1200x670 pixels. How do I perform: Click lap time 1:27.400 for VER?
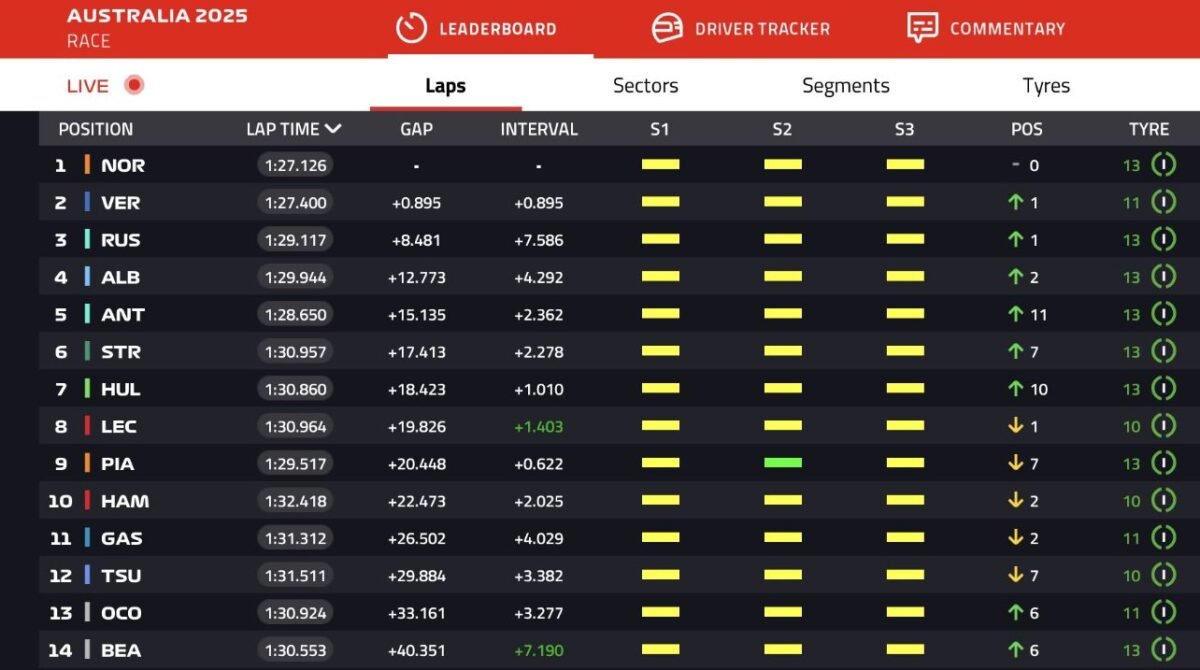click(x=296, y=202)
